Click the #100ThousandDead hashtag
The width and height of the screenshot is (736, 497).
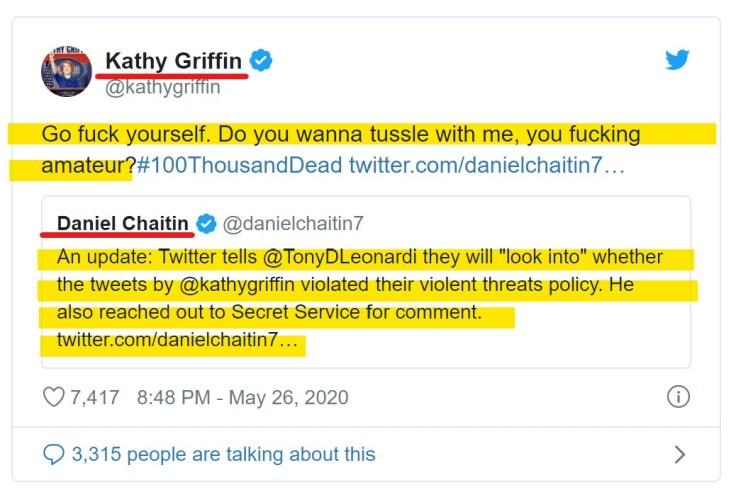[x=239, y=165]
